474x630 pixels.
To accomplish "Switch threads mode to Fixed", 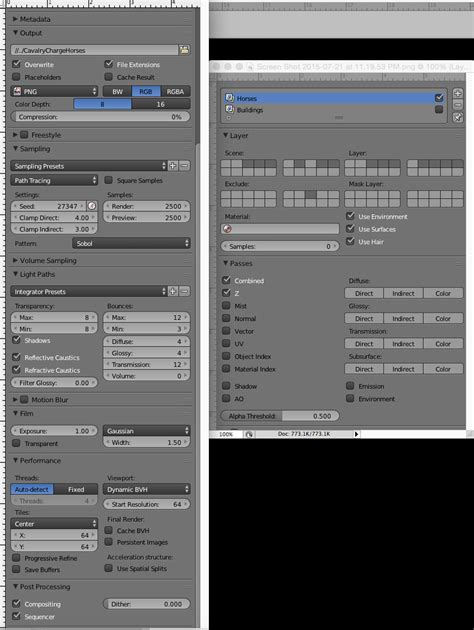I will click(76, 489).
